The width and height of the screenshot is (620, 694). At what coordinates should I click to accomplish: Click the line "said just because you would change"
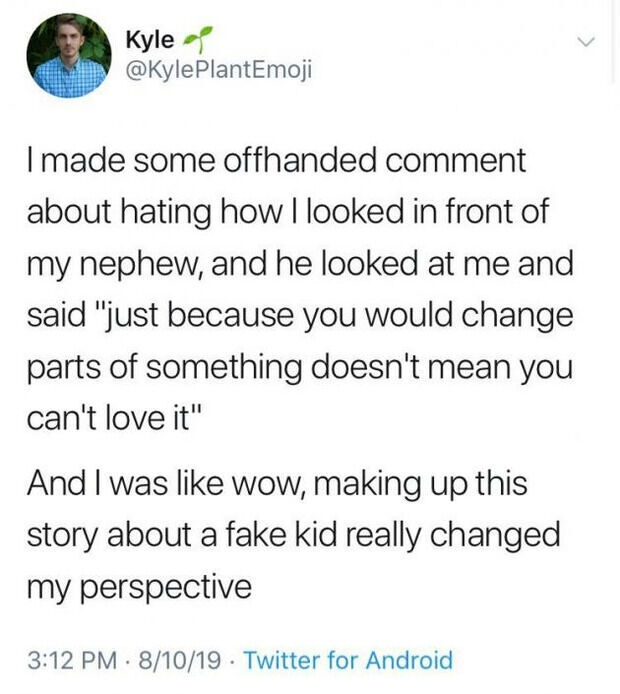pyautogui.click(x=300, y=317)
